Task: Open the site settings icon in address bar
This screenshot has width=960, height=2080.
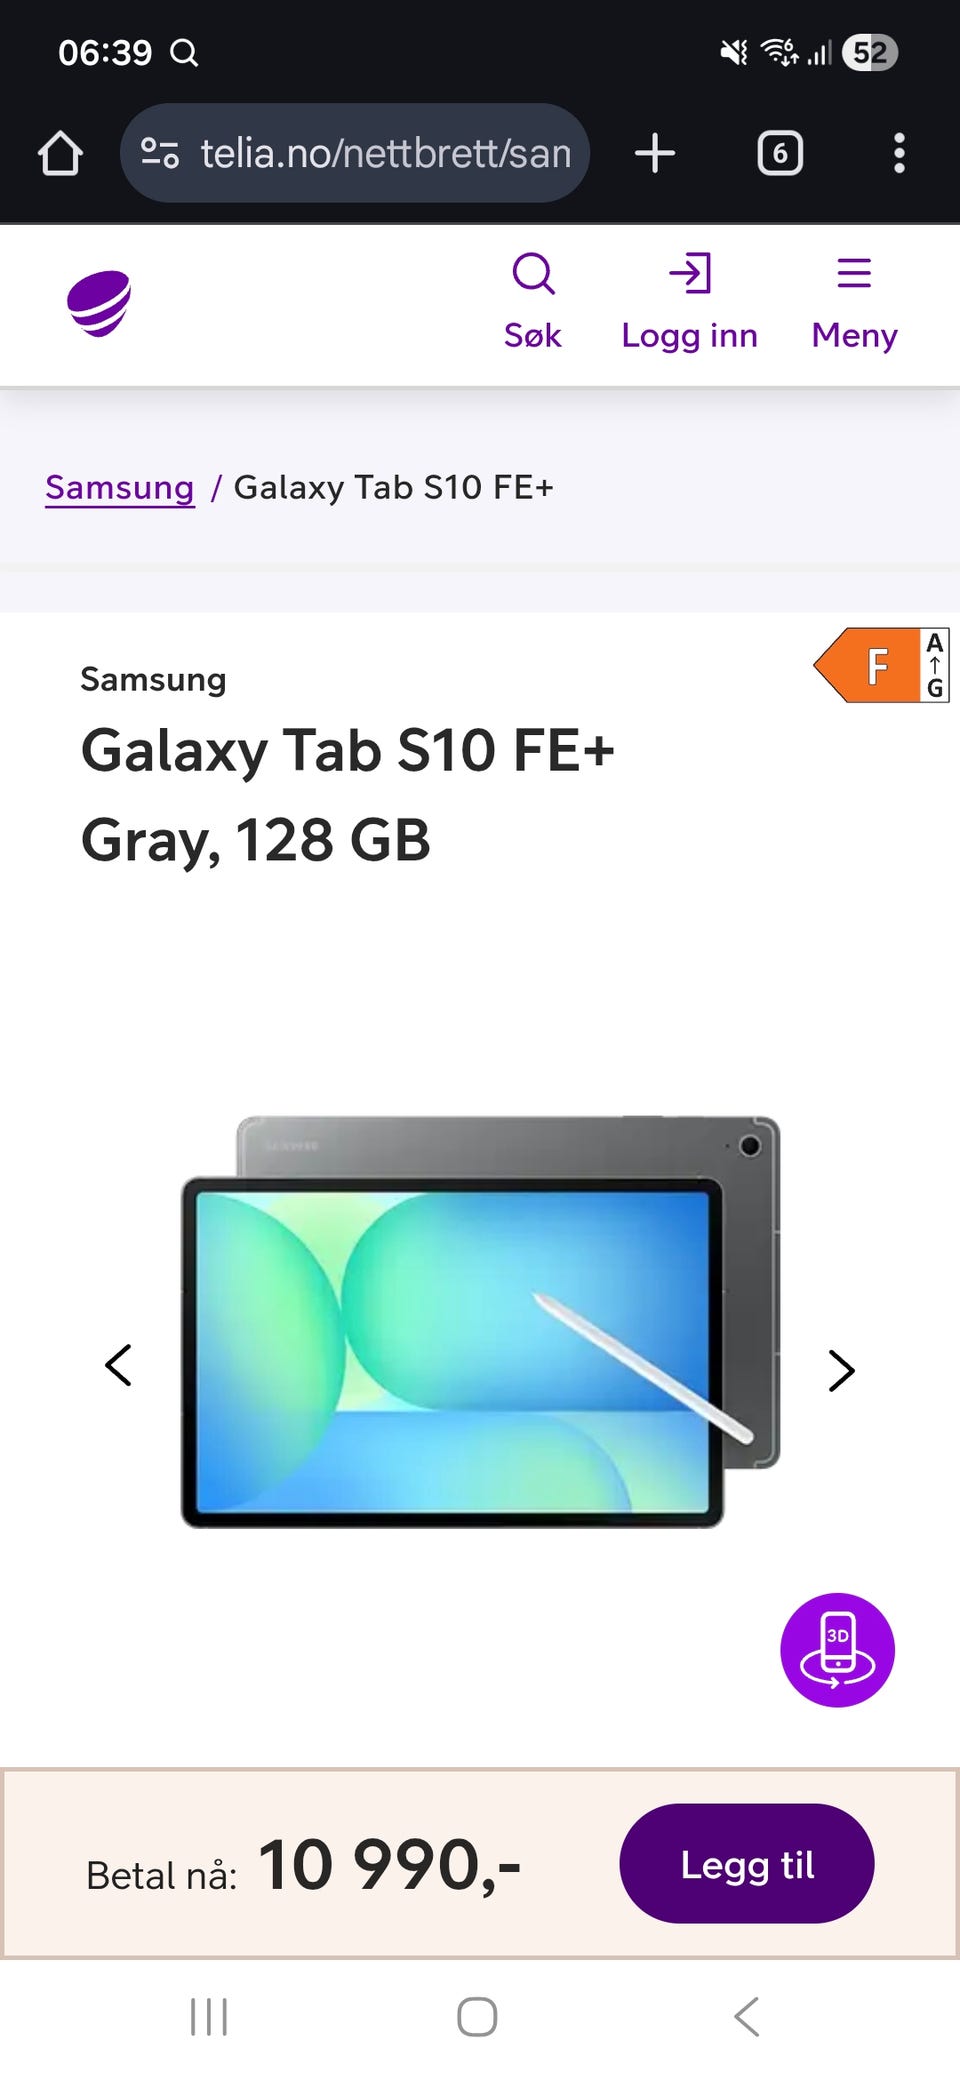Action: pos(160,153)
